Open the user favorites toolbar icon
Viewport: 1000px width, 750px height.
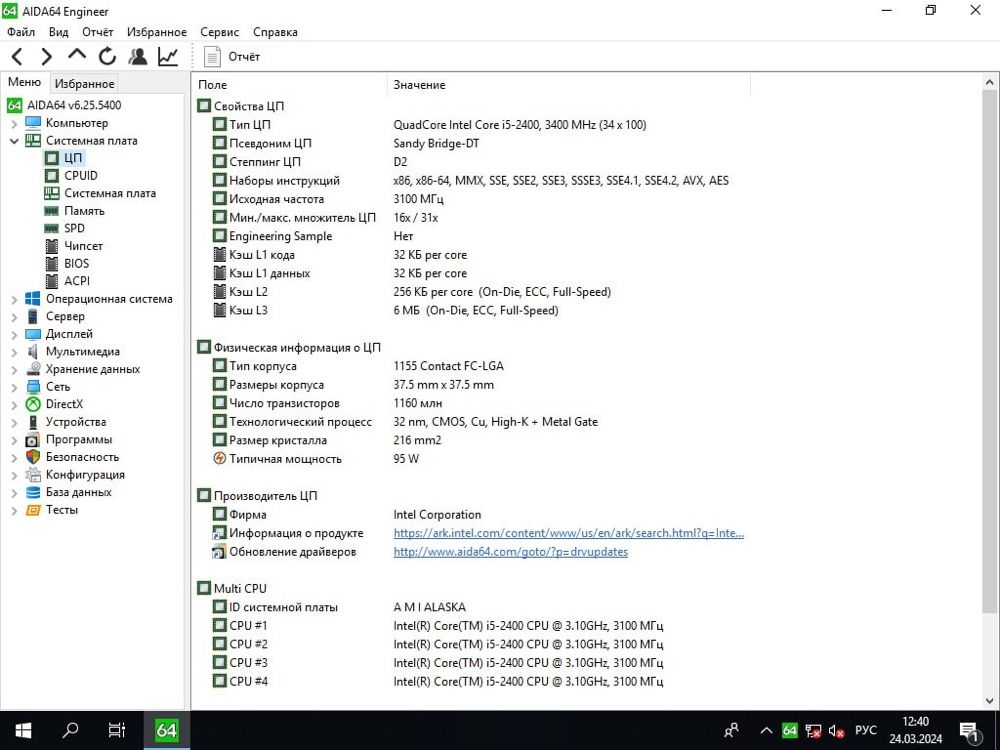click(x=137, y=57)
